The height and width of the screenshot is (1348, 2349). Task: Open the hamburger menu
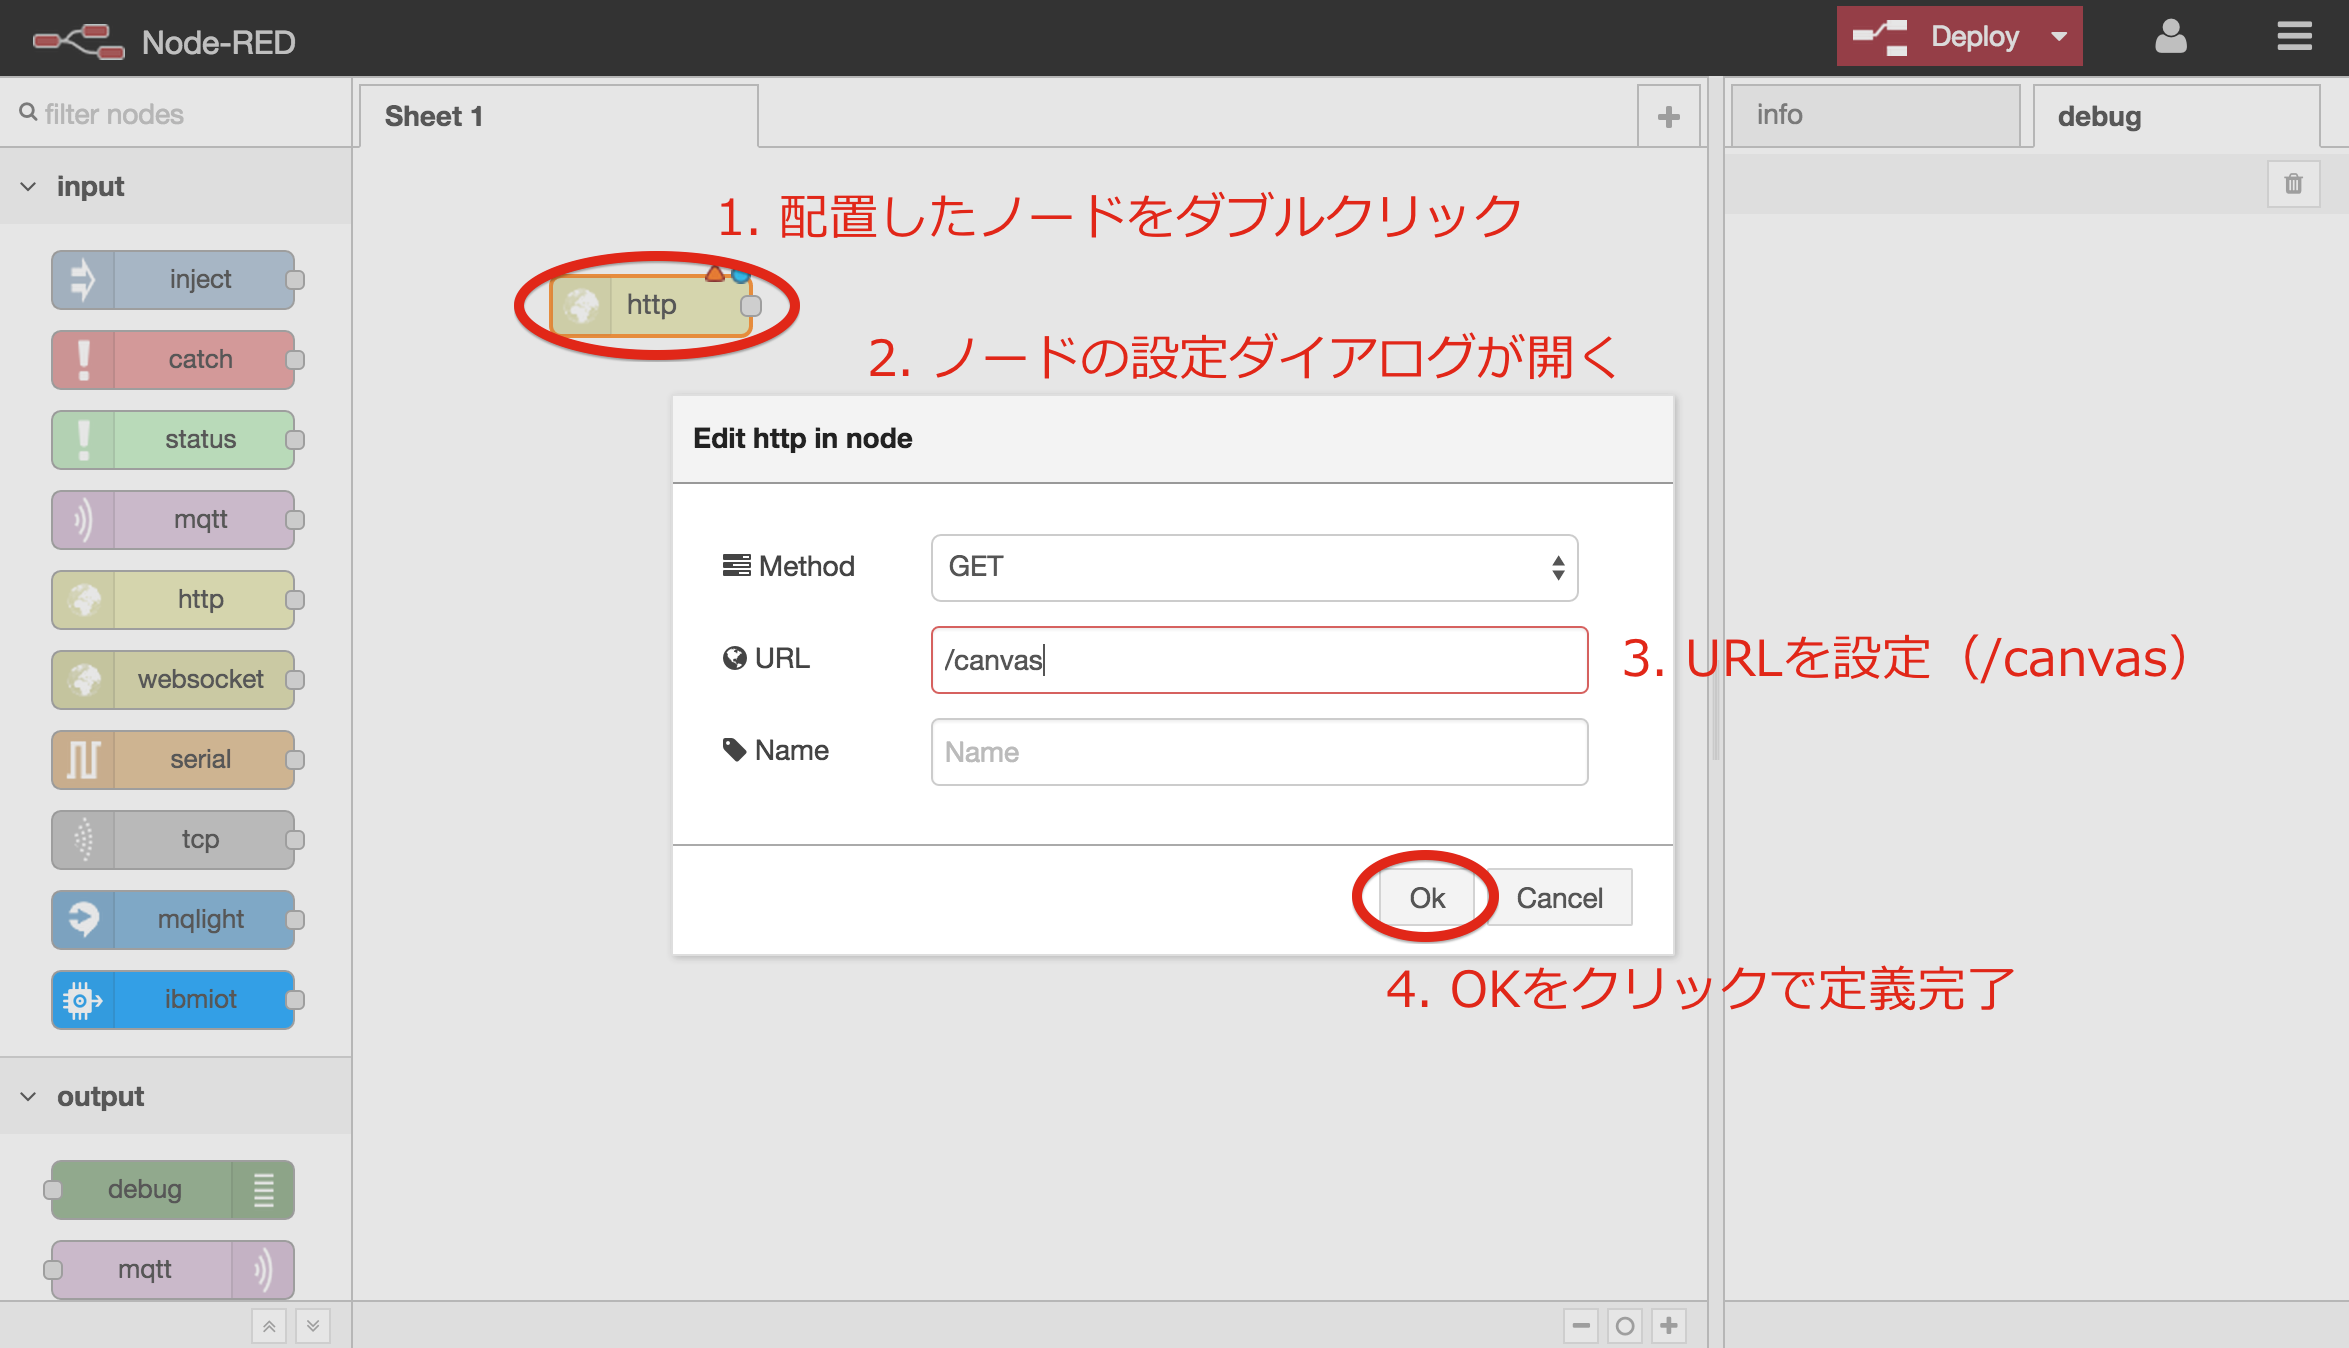pyautogui.click(x=2294, y=35)
